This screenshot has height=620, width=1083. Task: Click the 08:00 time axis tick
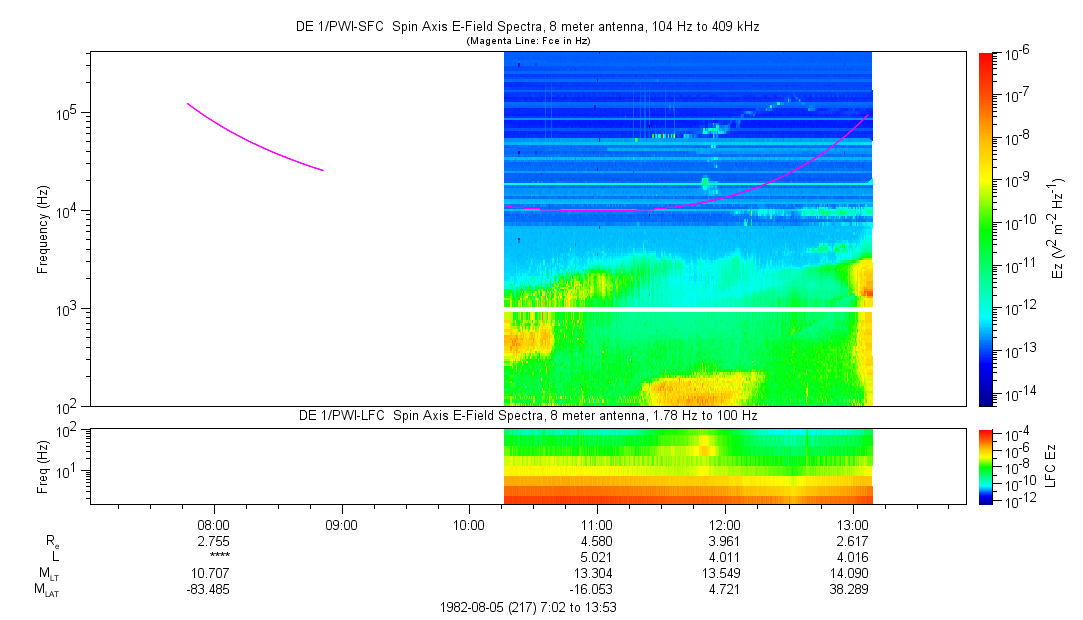[214, 525]
